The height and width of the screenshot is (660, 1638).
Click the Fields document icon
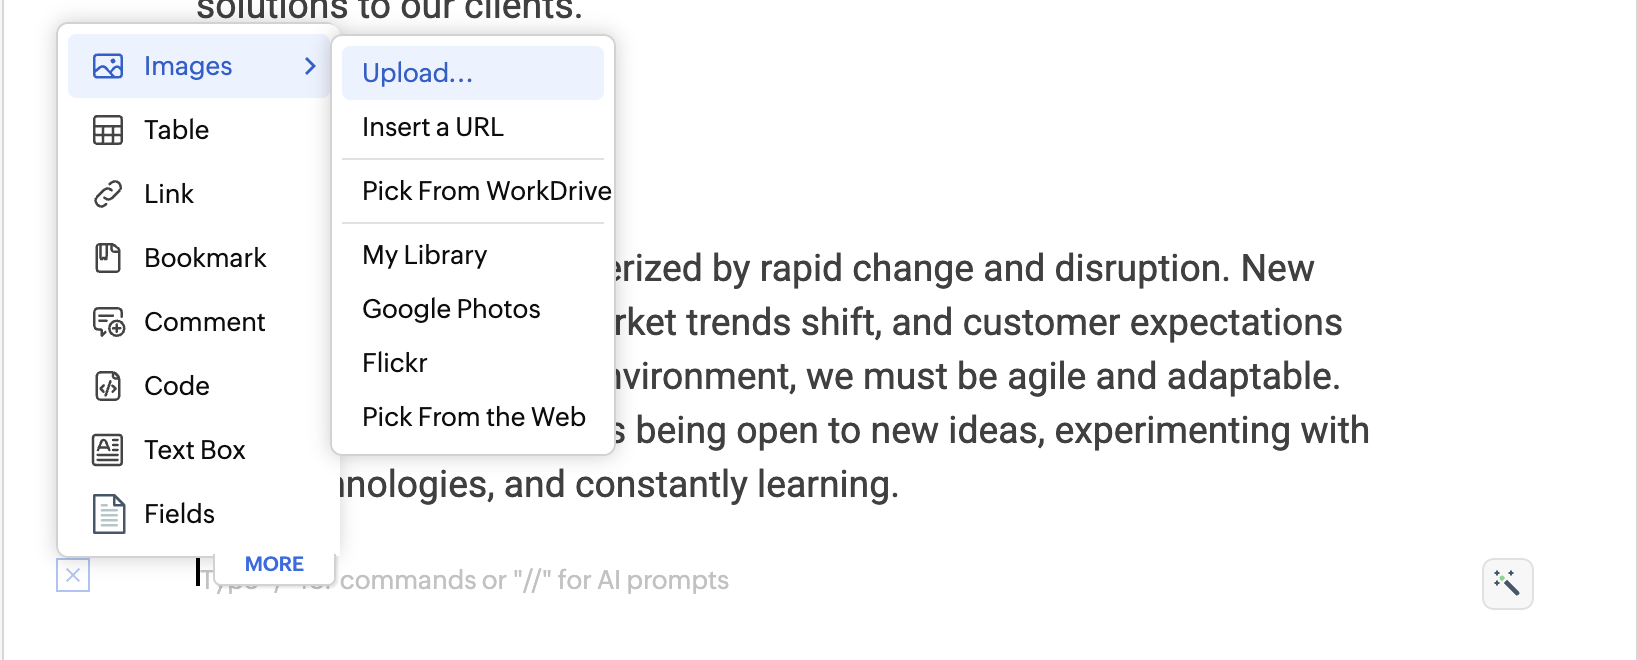coord(108,514)
